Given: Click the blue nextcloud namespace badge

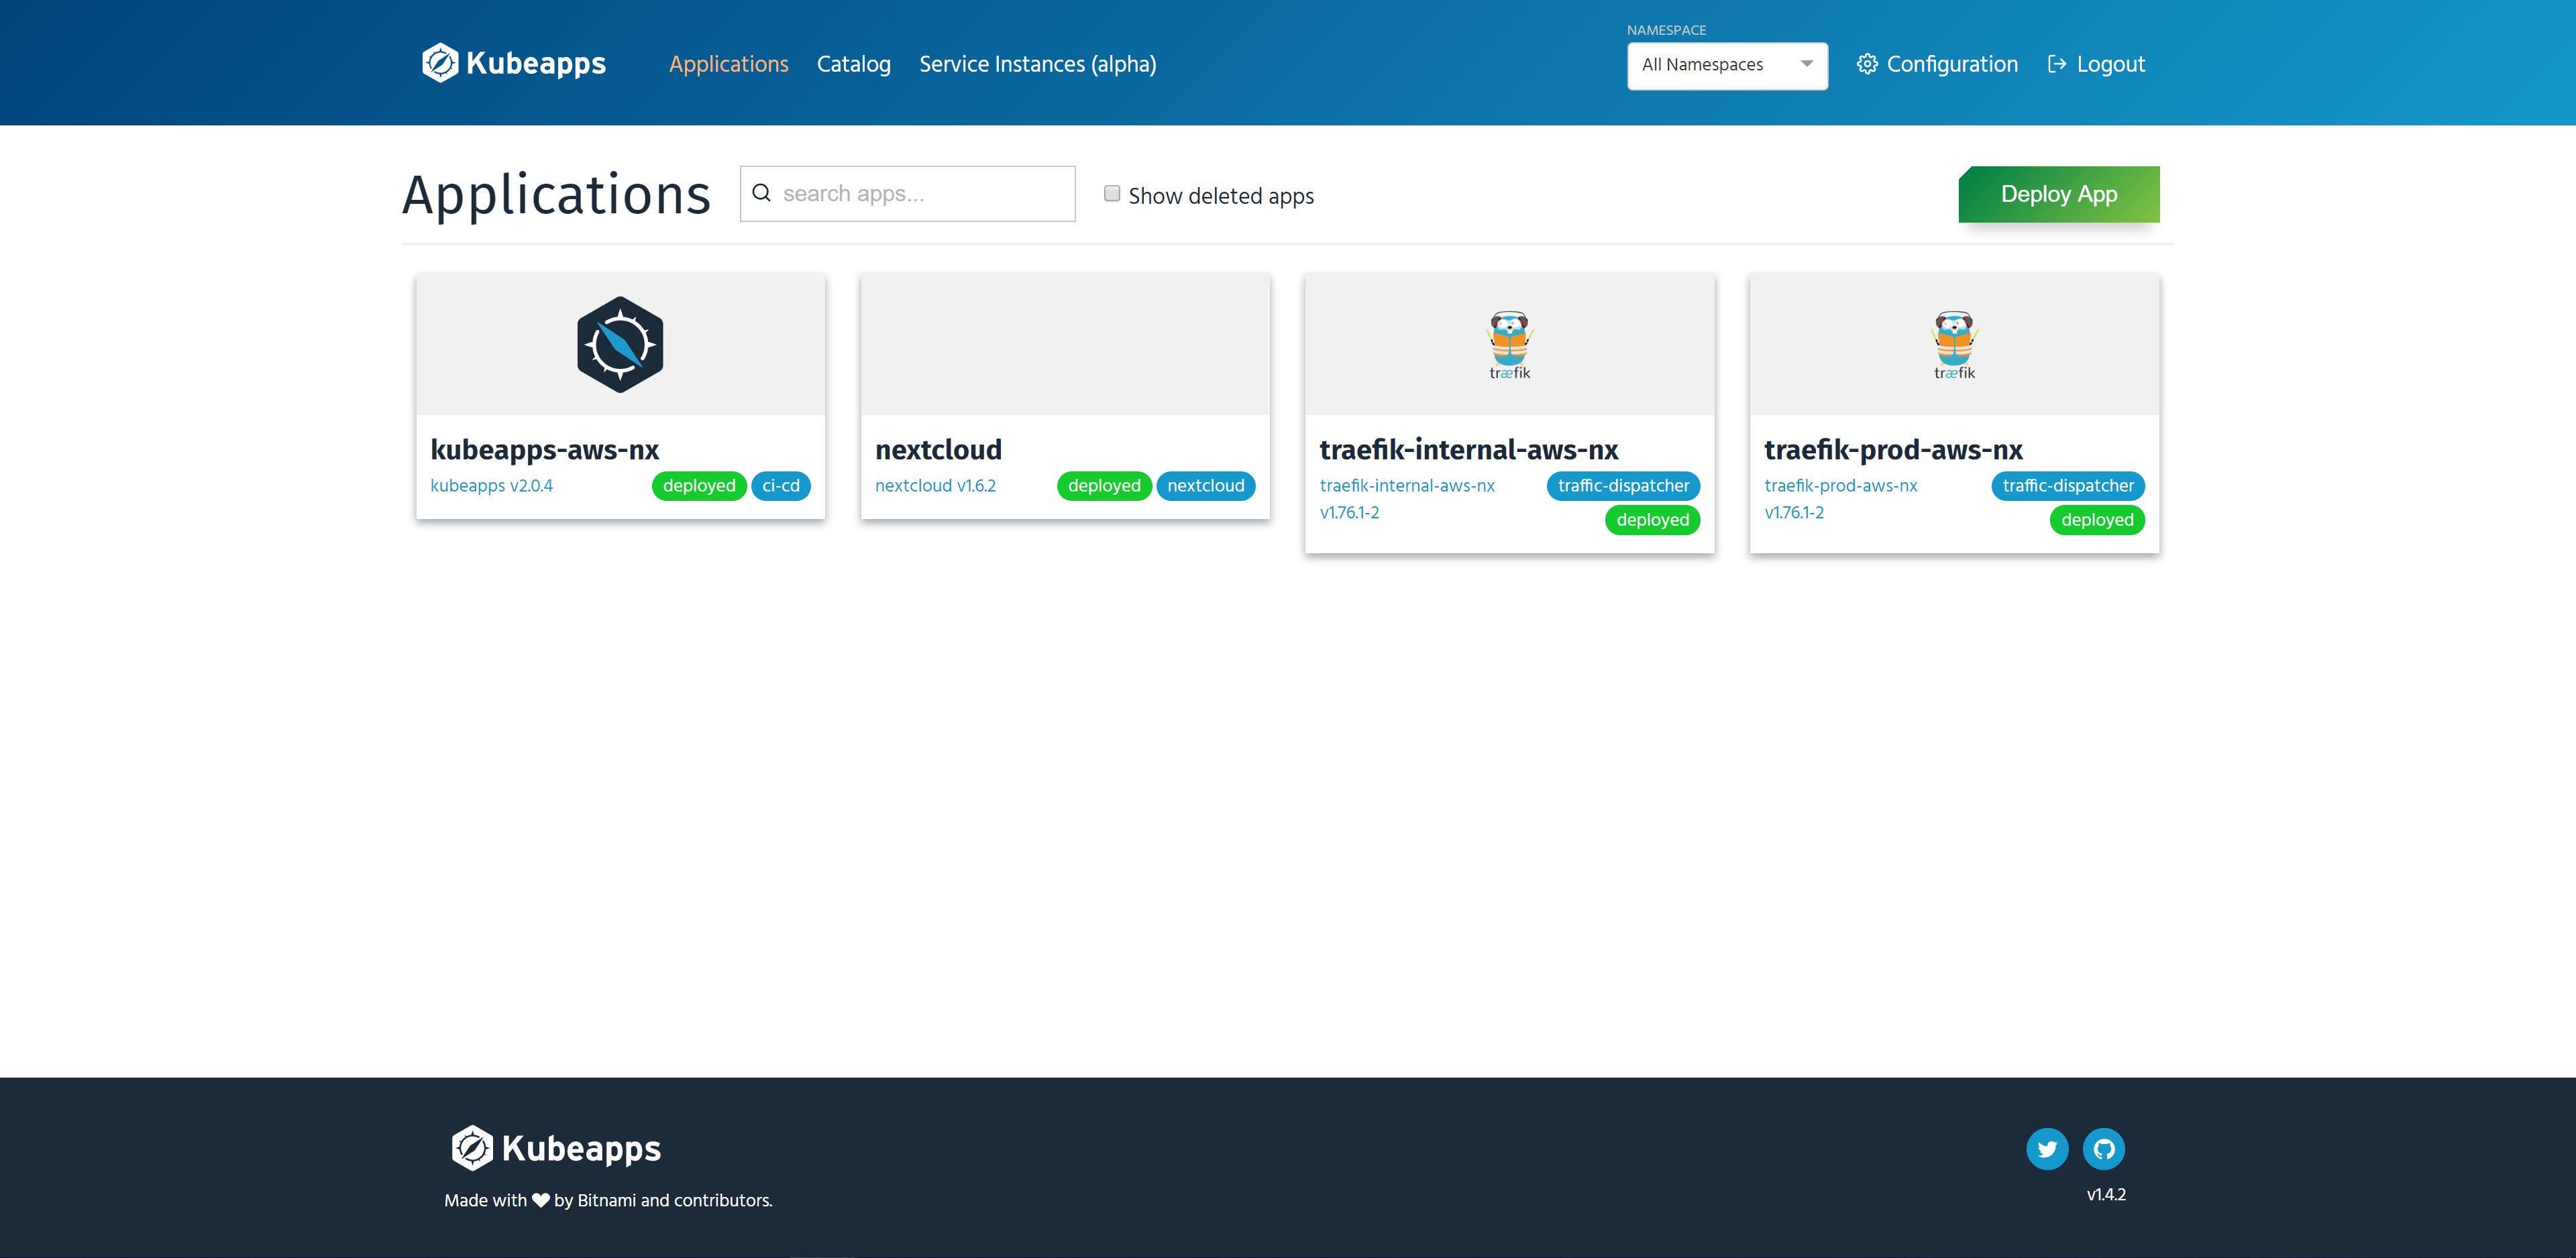Looking at the screenshot, I should 1205,485.
